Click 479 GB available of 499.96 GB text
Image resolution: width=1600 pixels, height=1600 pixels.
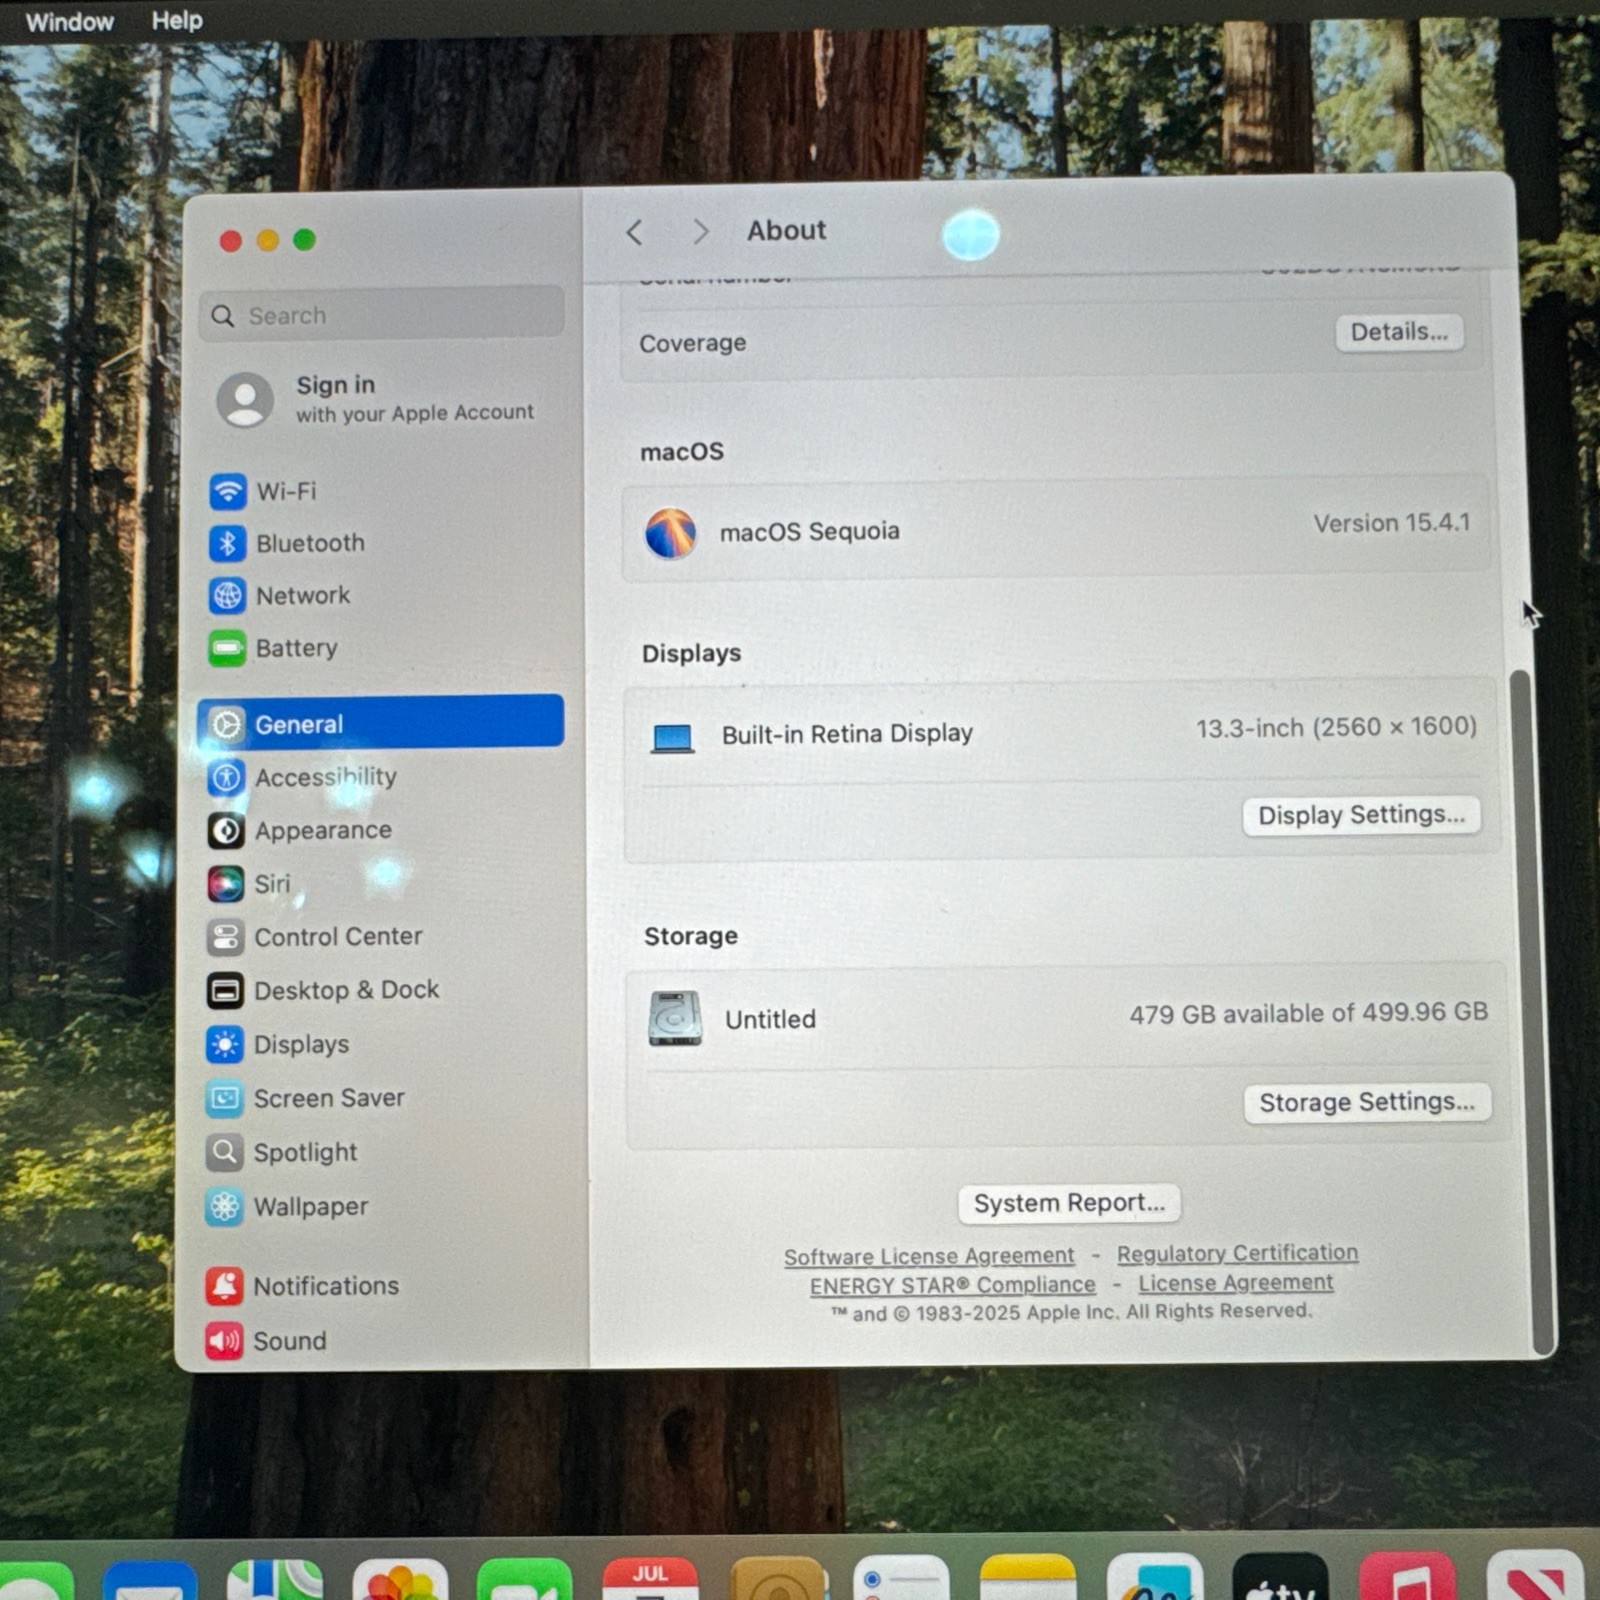[1308, 1013]
